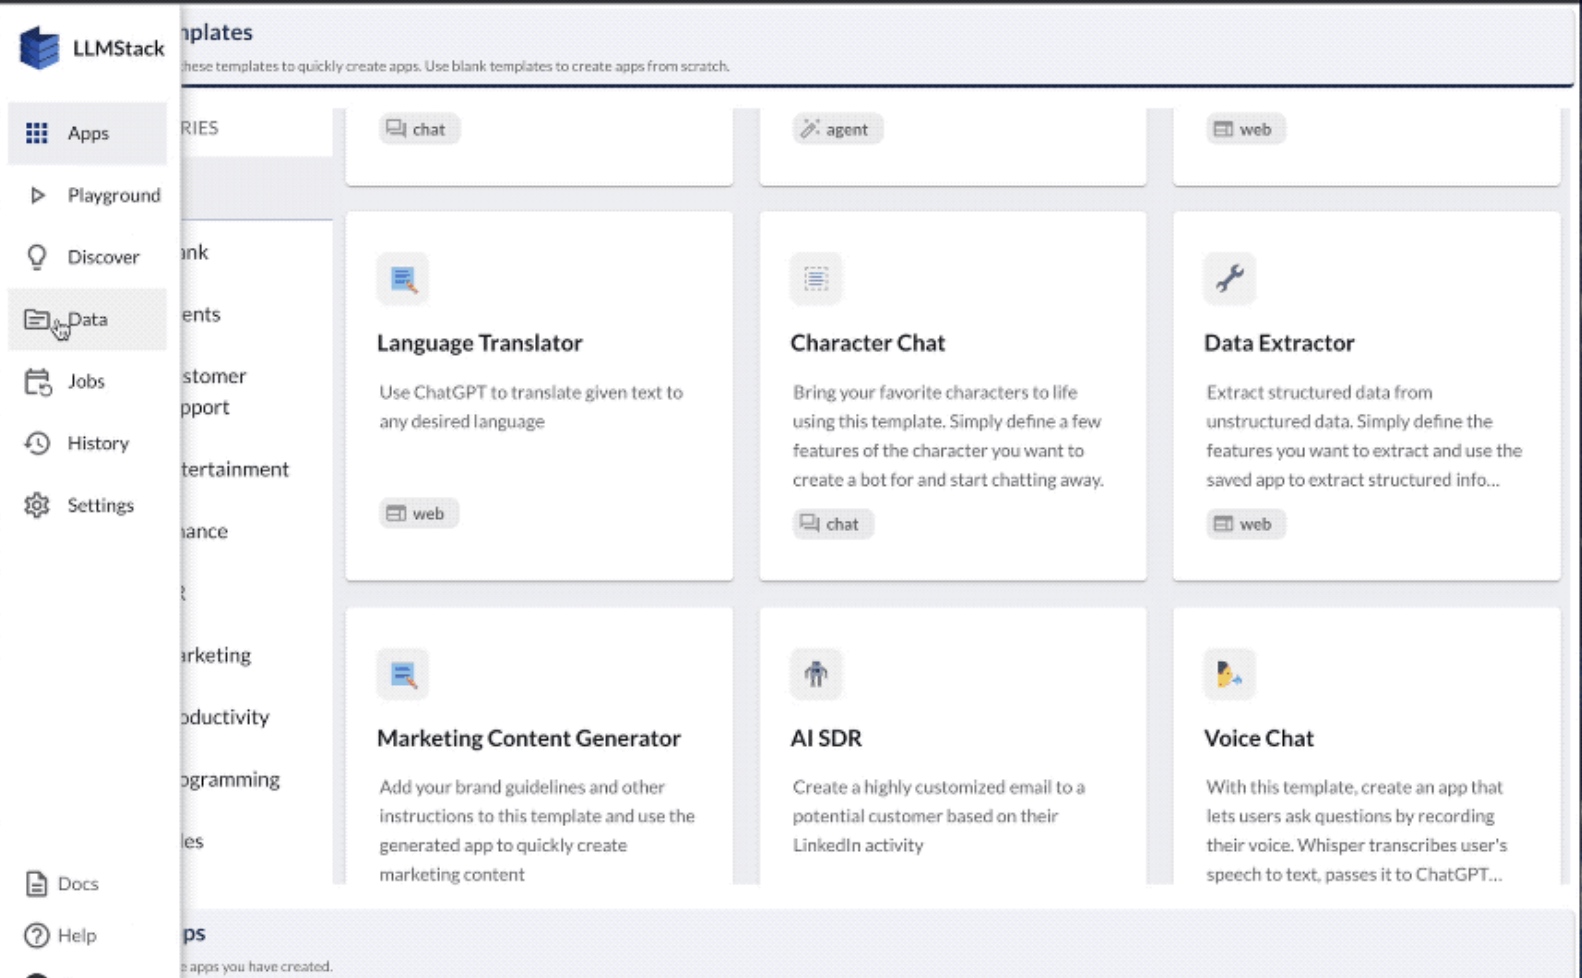Open the Apps grid icon in sidebar
The height and width of the screenshot is (978, 1582).
click(x=37, y=133)
